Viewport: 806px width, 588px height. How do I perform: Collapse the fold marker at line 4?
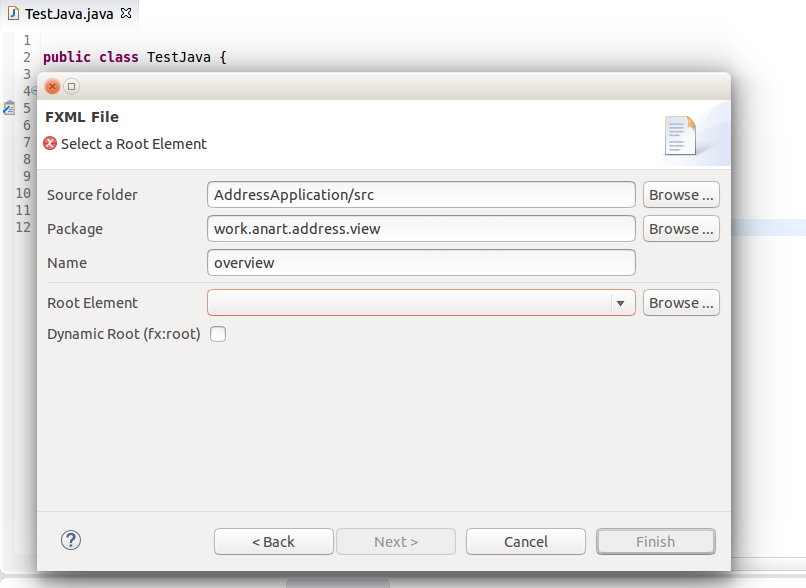coord(34,91)
